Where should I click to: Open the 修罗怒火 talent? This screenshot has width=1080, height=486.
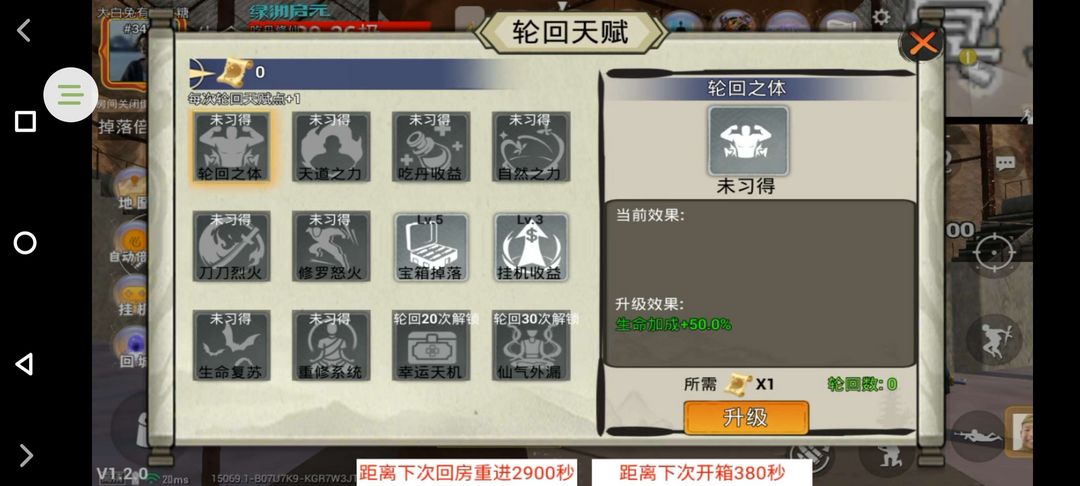(x=331, y=246)
